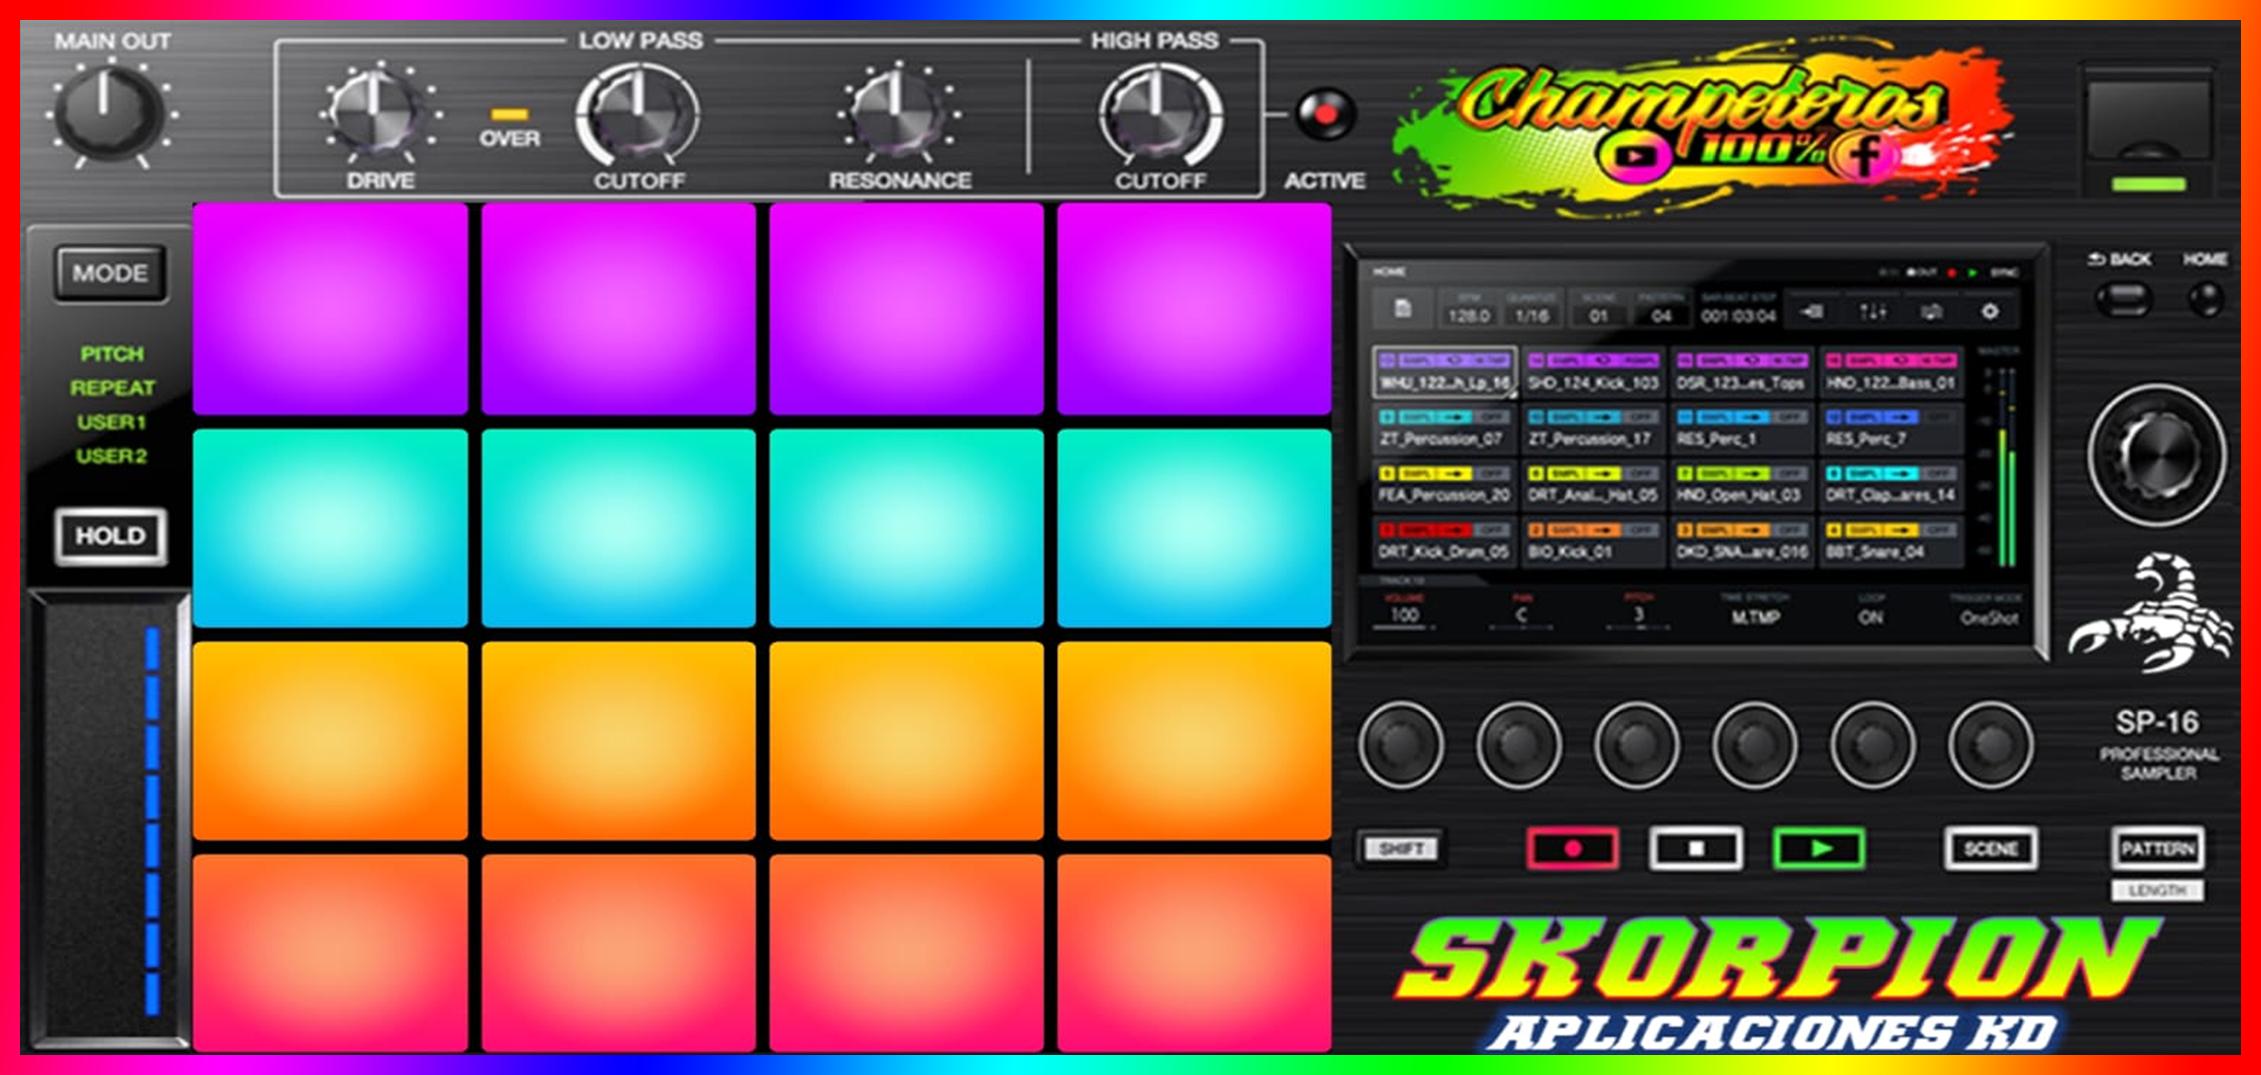Click the PITCH 3 parameter

[1638, 610]
